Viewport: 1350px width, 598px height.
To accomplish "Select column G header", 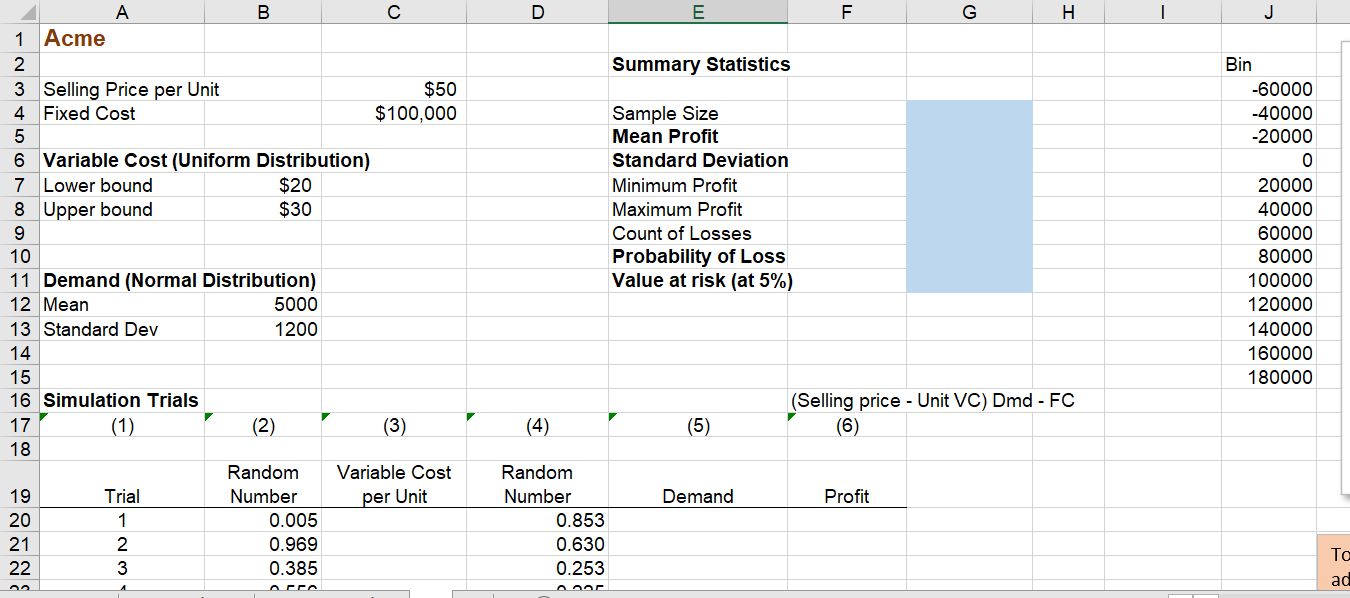I will 969,12.
